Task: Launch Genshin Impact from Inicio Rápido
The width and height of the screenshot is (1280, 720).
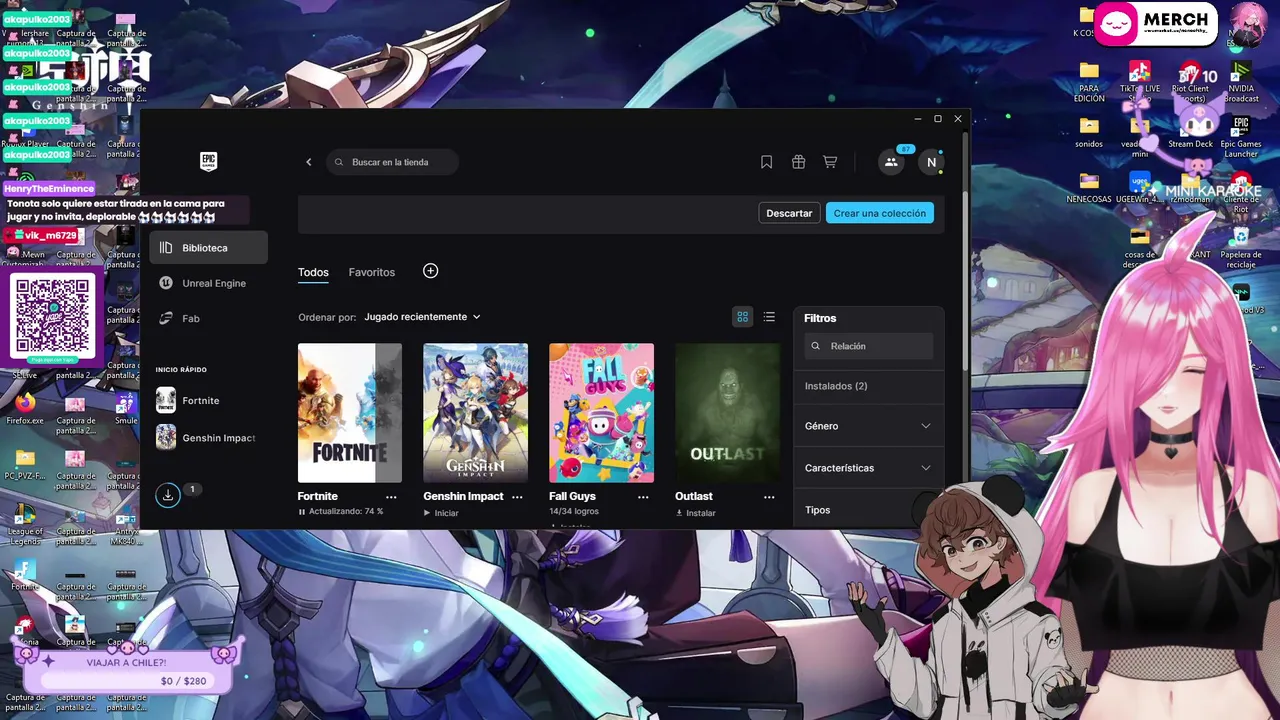Action: pos(206,438)
